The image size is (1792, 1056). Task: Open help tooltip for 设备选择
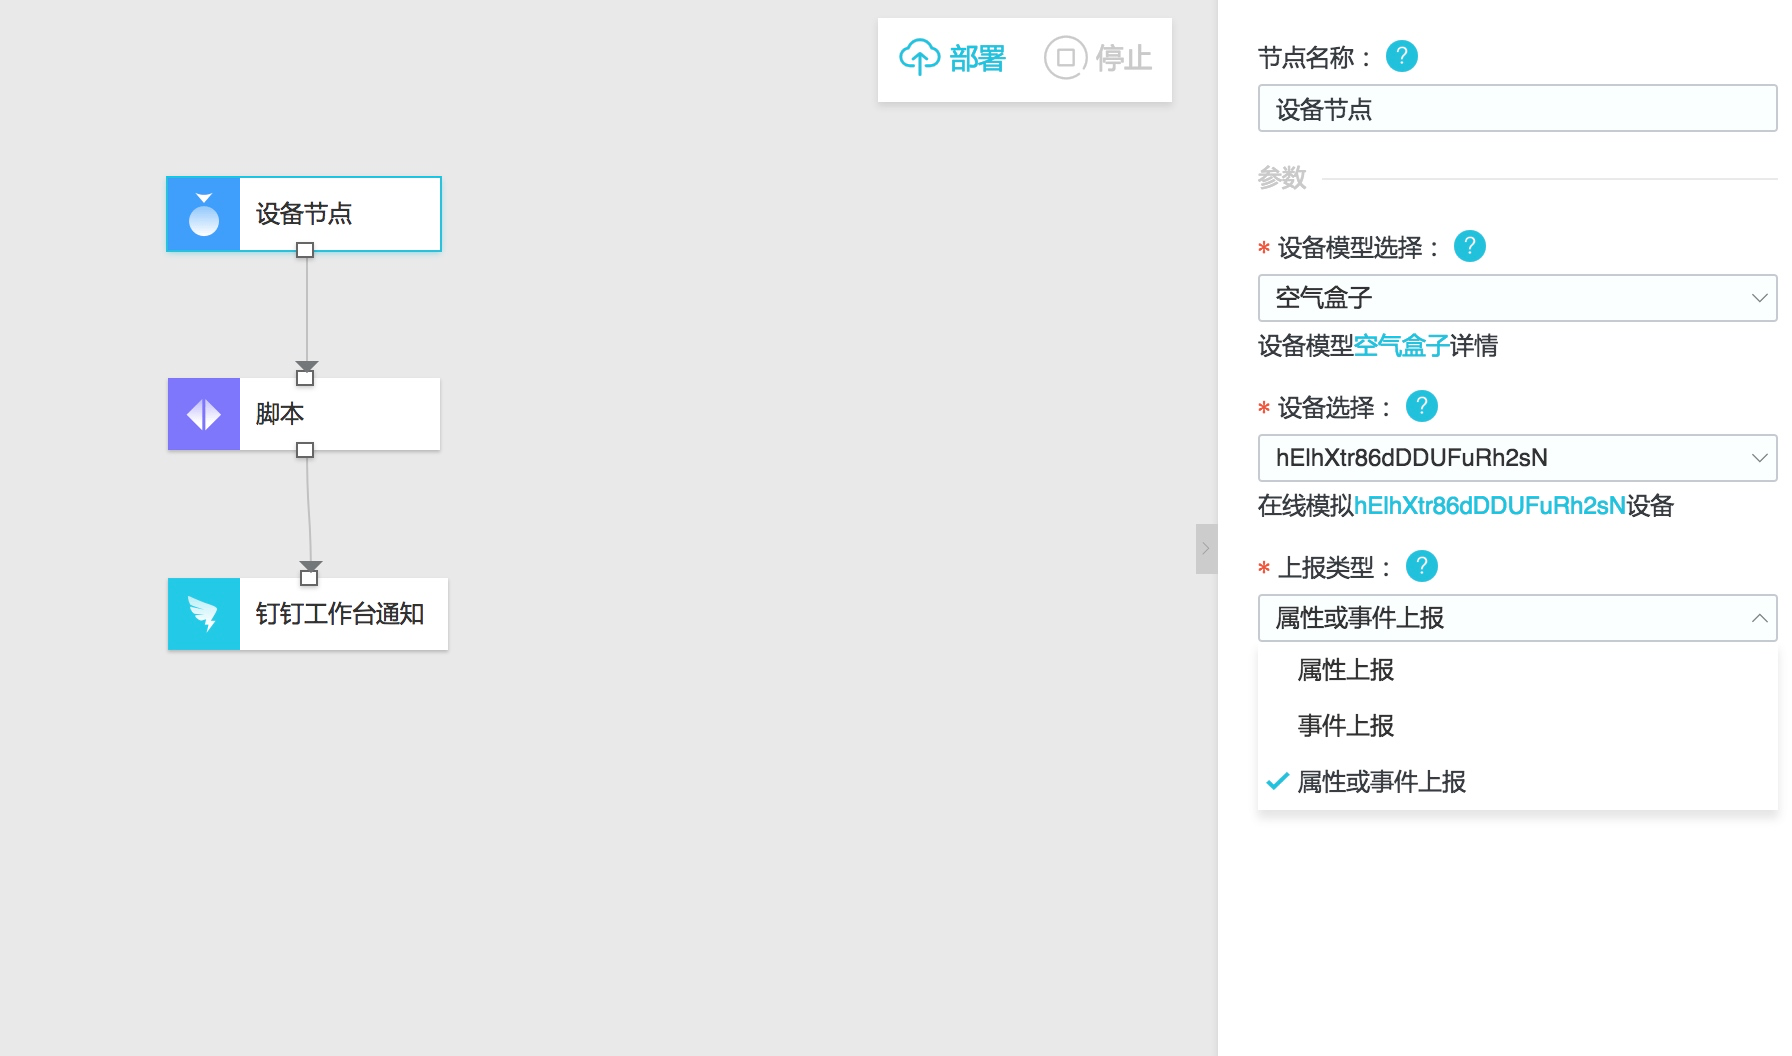pos(1422,406)
